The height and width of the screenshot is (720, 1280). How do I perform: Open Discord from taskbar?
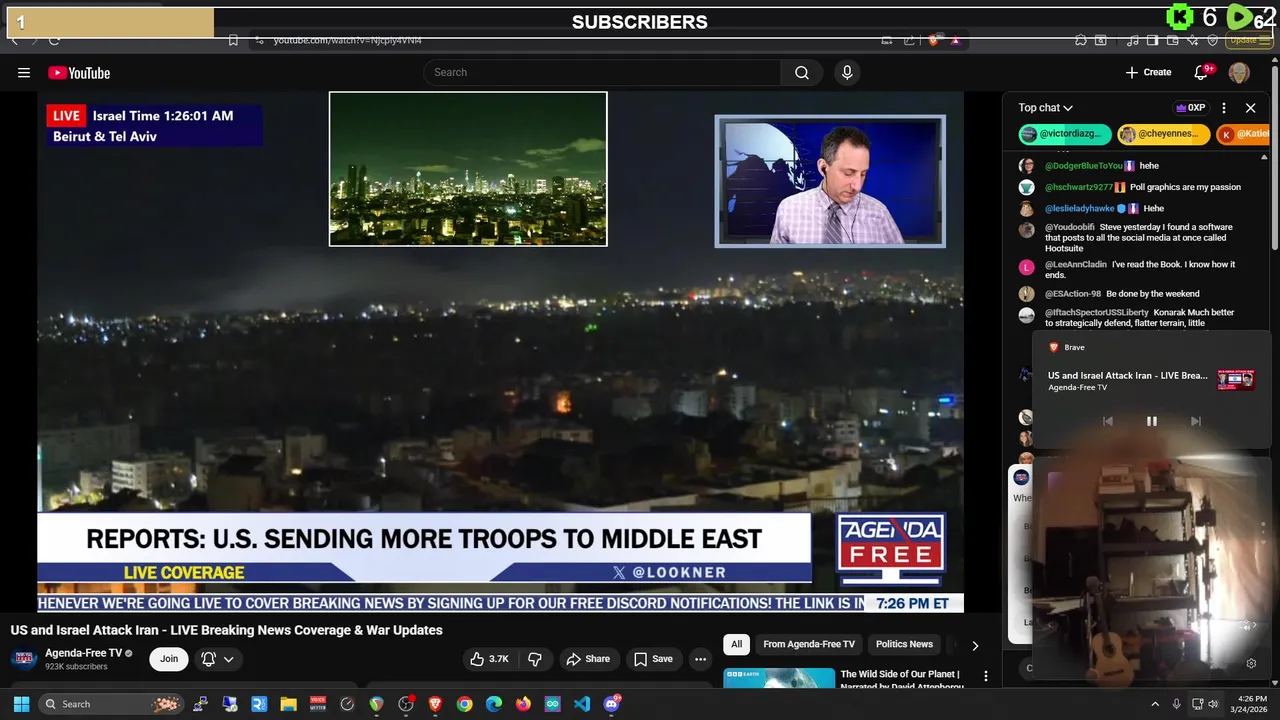[612, 704]
